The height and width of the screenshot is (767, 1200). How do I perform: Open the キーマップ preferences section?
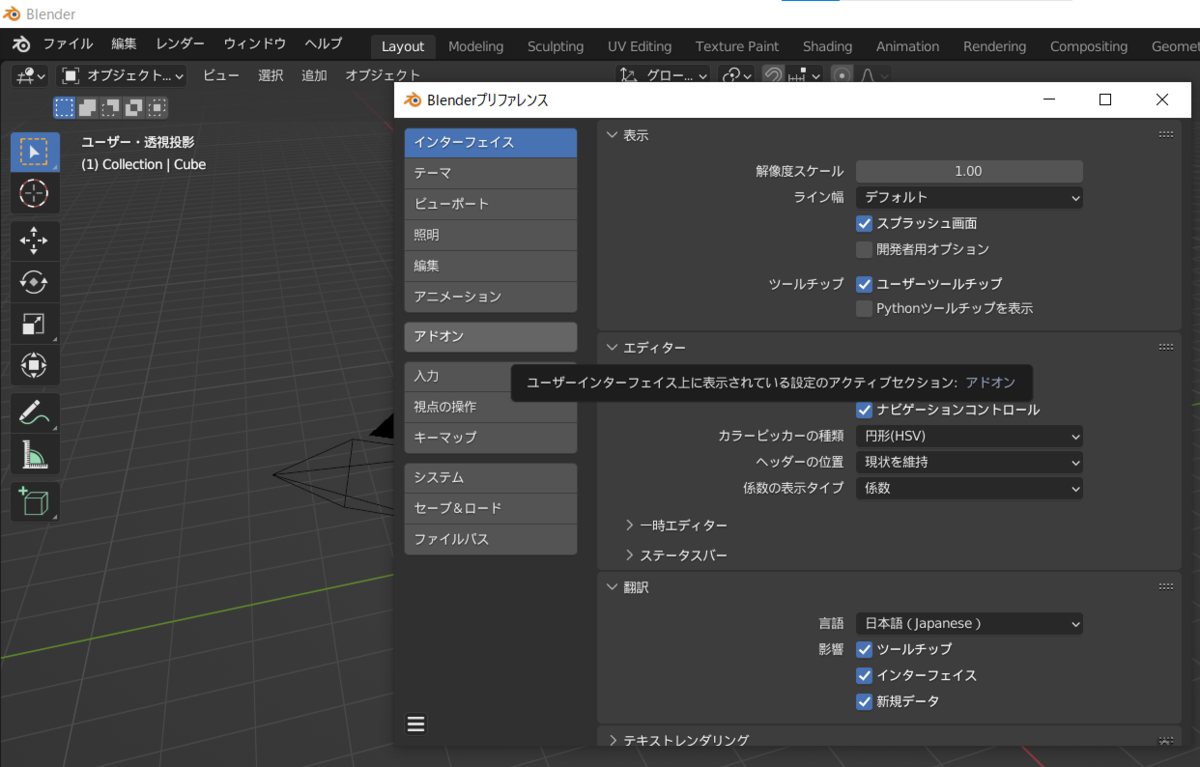point(490,437)
